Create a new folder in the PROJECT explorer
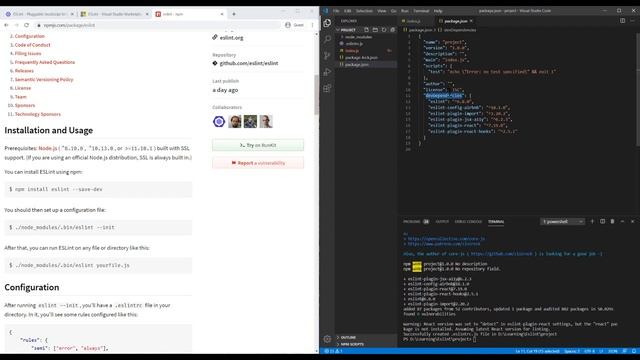The width and height of the screenshot is (640, 360). [x=375, y=30]
